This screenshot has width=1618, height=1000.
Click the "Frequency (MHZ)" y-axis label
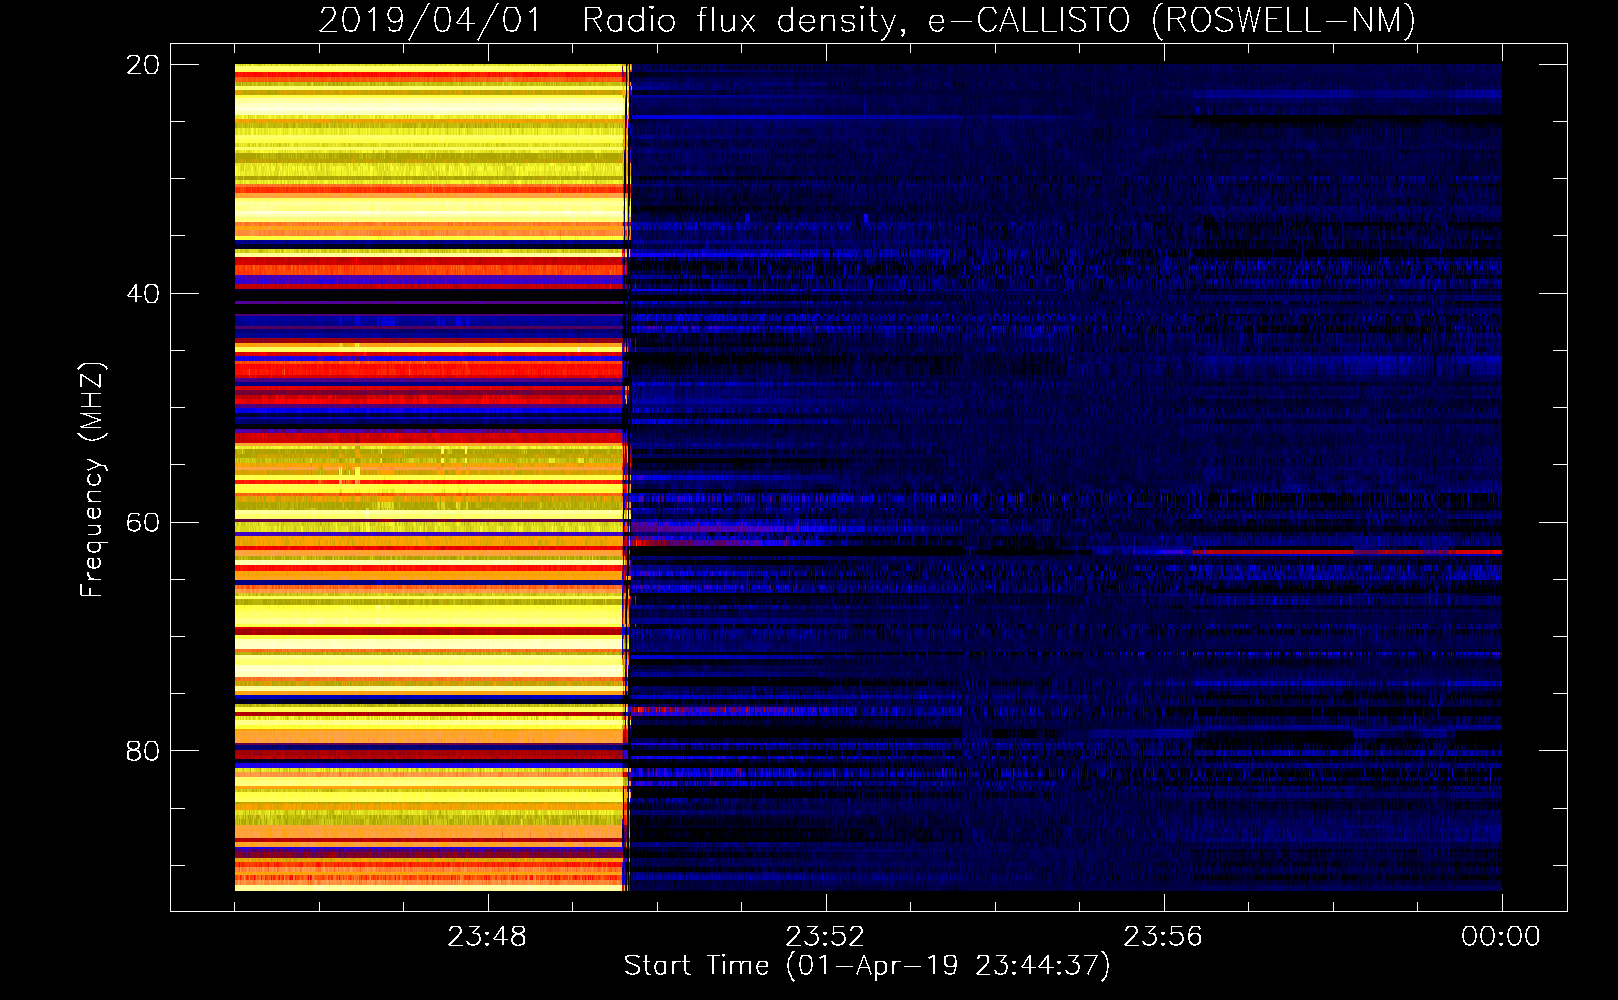(x=91, y=480)
